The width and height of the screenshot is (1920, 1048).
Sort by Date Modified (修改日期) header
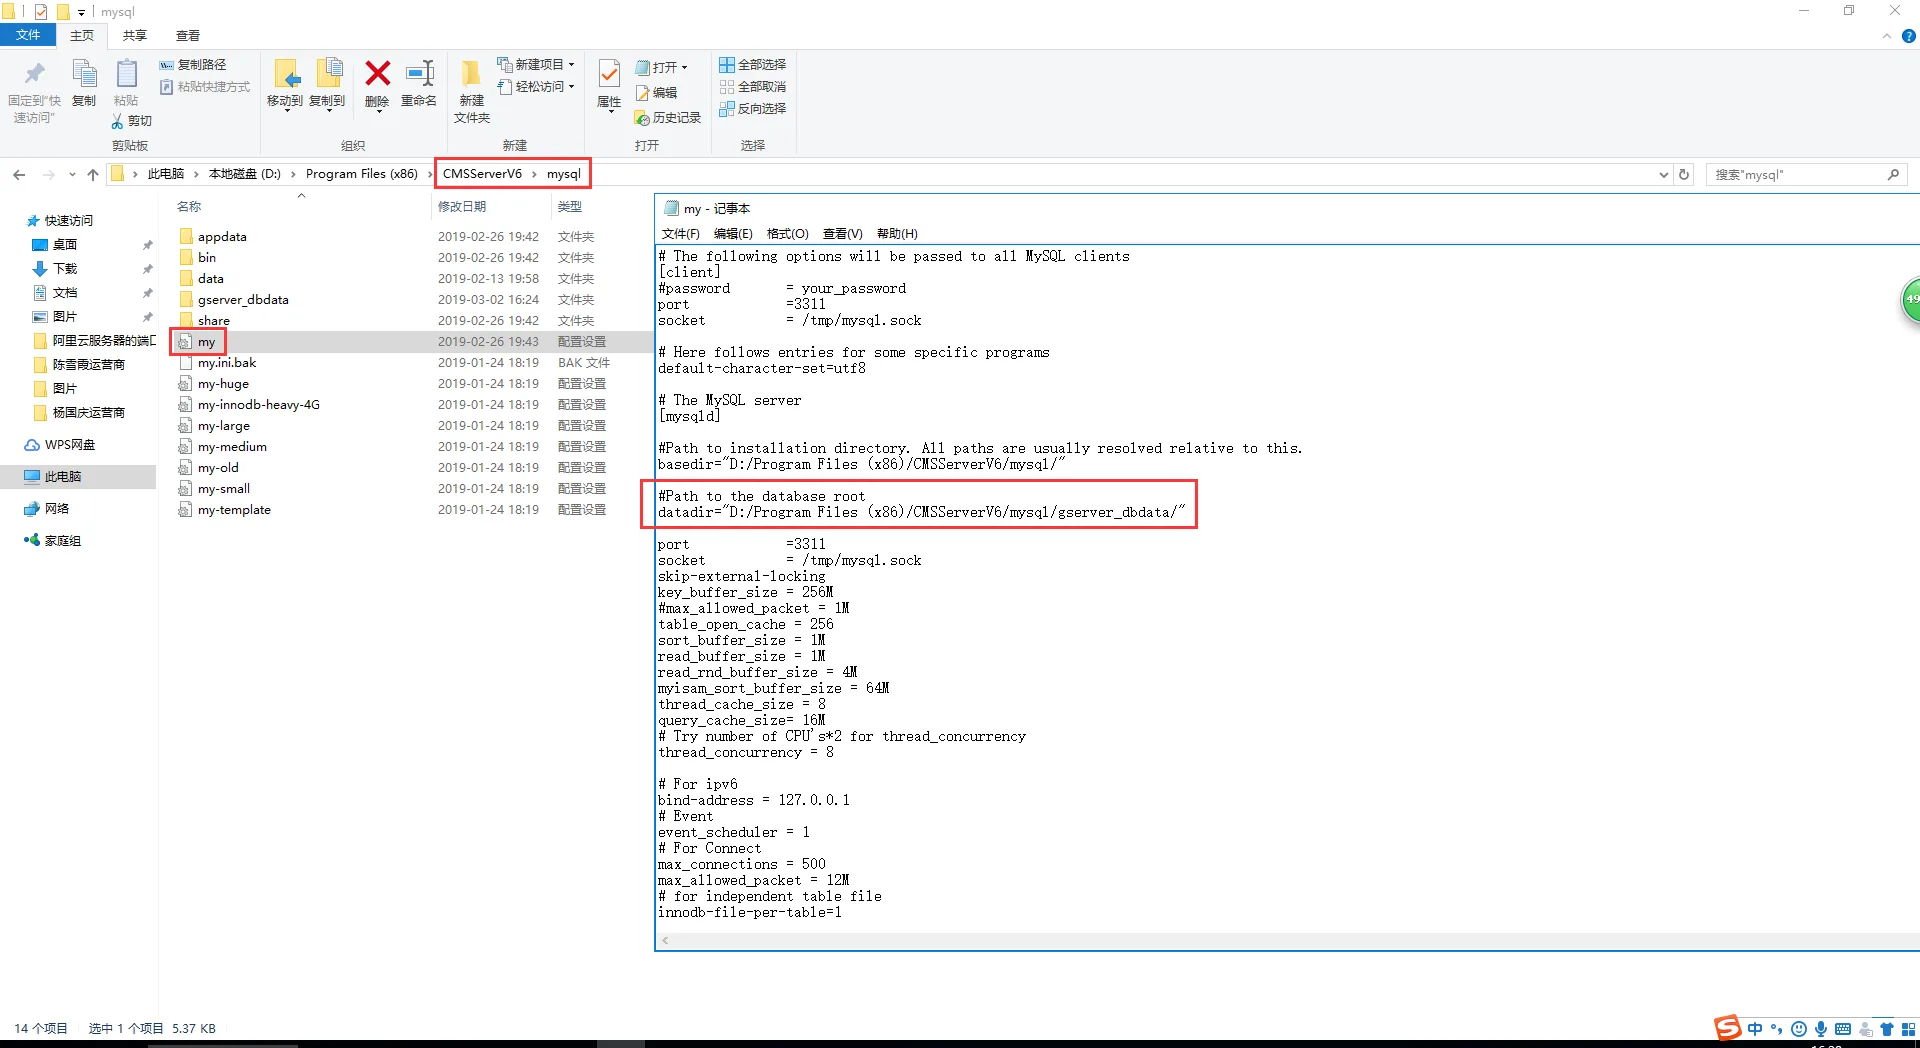[462, 207]
